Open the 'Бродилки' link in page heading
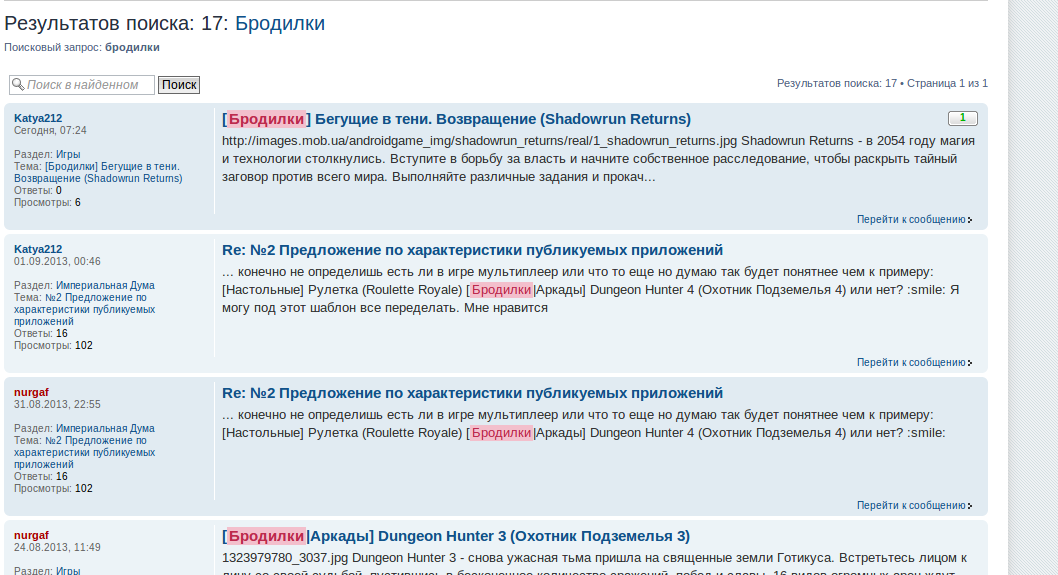The width and height of the screenshot is (1058, 575). tap(280, 23)
